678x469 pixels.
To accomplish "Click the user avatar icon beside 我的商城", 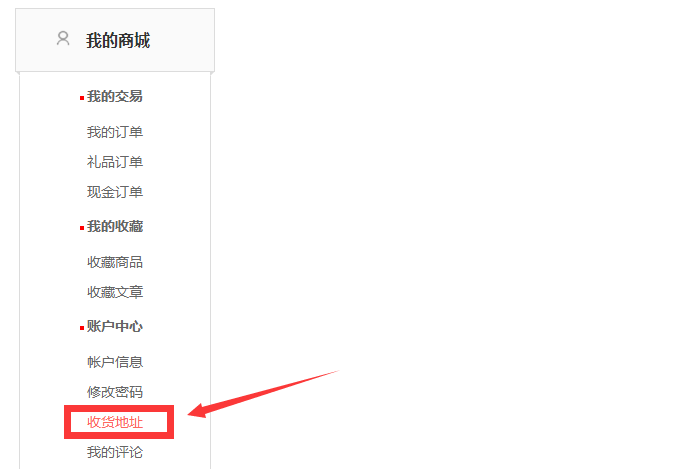I will [63, 38].
